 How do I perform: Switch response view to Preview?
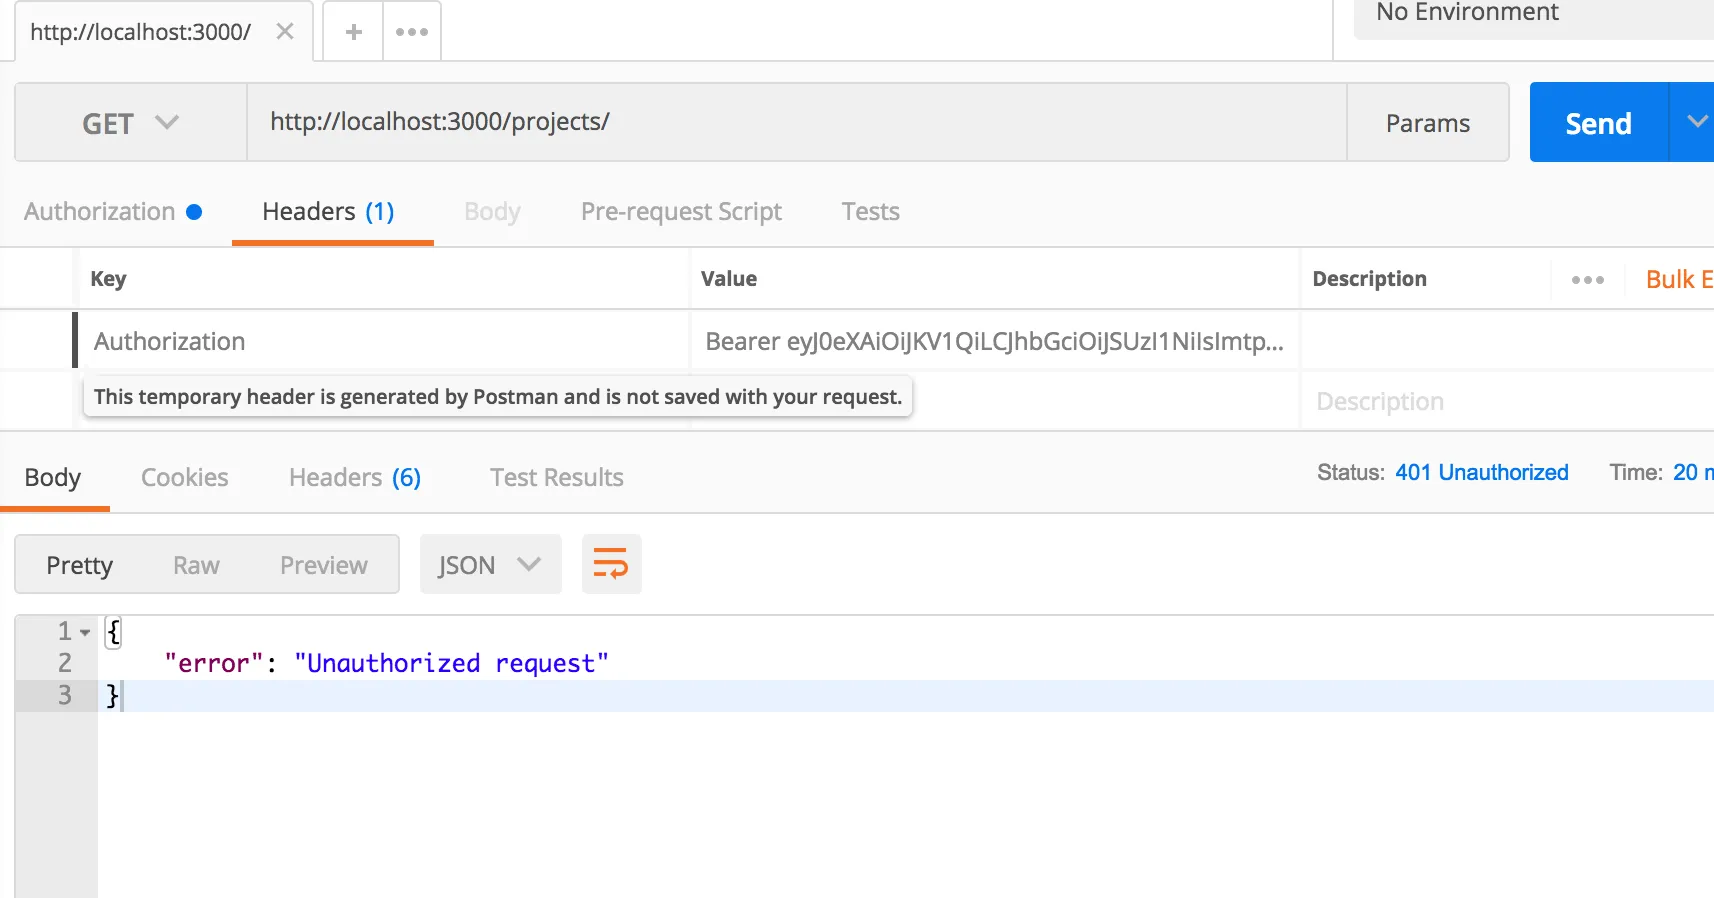click(324, 566)
